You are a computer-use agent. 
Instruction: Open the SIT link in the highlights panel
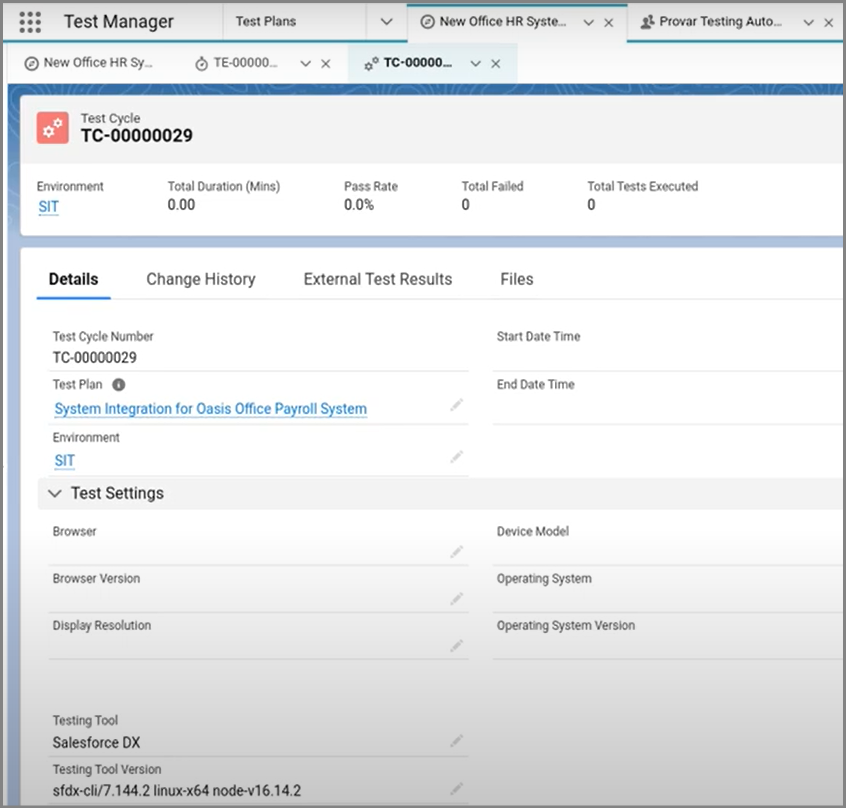point(49,207)
